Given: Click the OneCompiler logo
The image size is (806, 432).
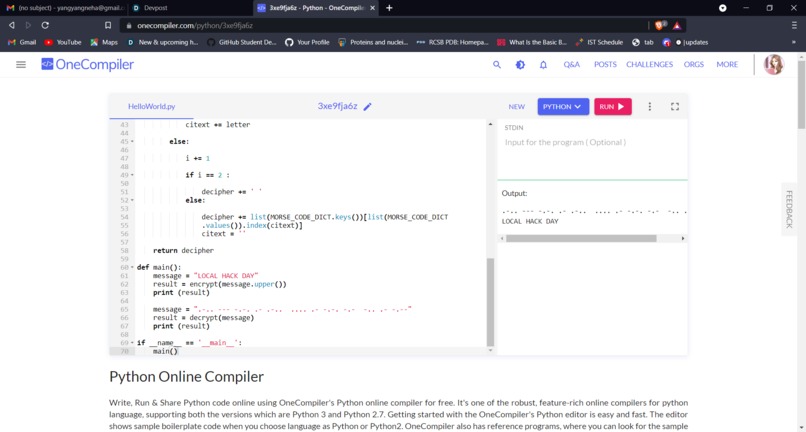Looking at the screenshot, I should coord(87,64).
